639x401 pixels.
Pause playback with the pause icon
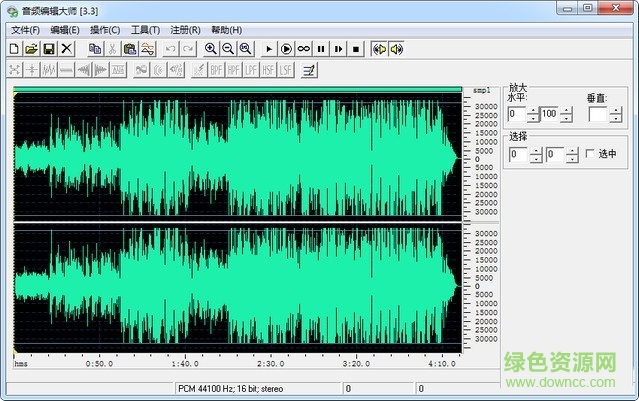[x=321, y=48]
